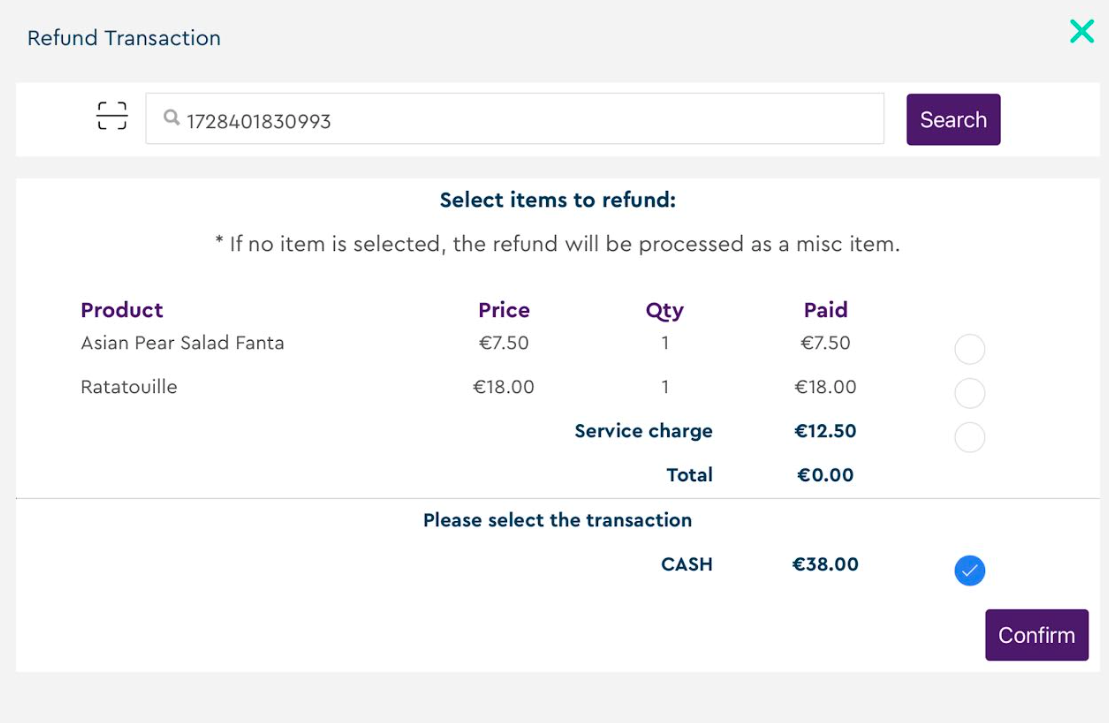Select the Service charge for refund

pyautogui.click(x=969, y=438)
